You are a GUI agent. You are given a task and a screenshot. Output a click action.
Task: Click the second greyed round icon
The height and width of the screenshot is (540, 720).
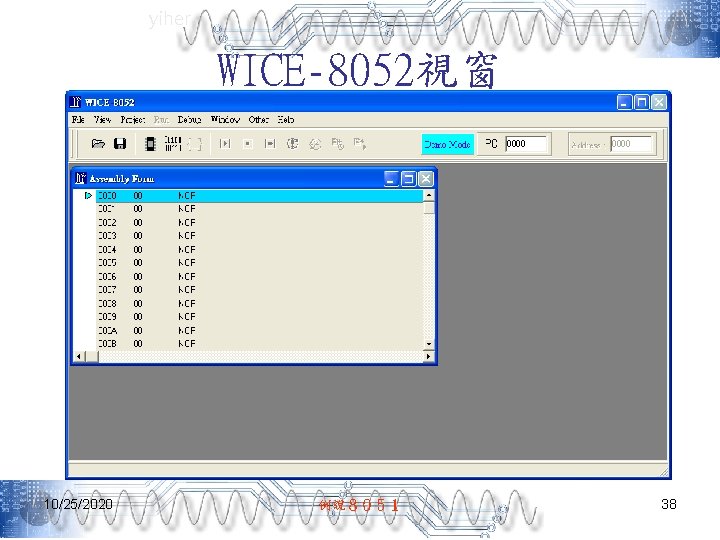click(x=315, y=144)
